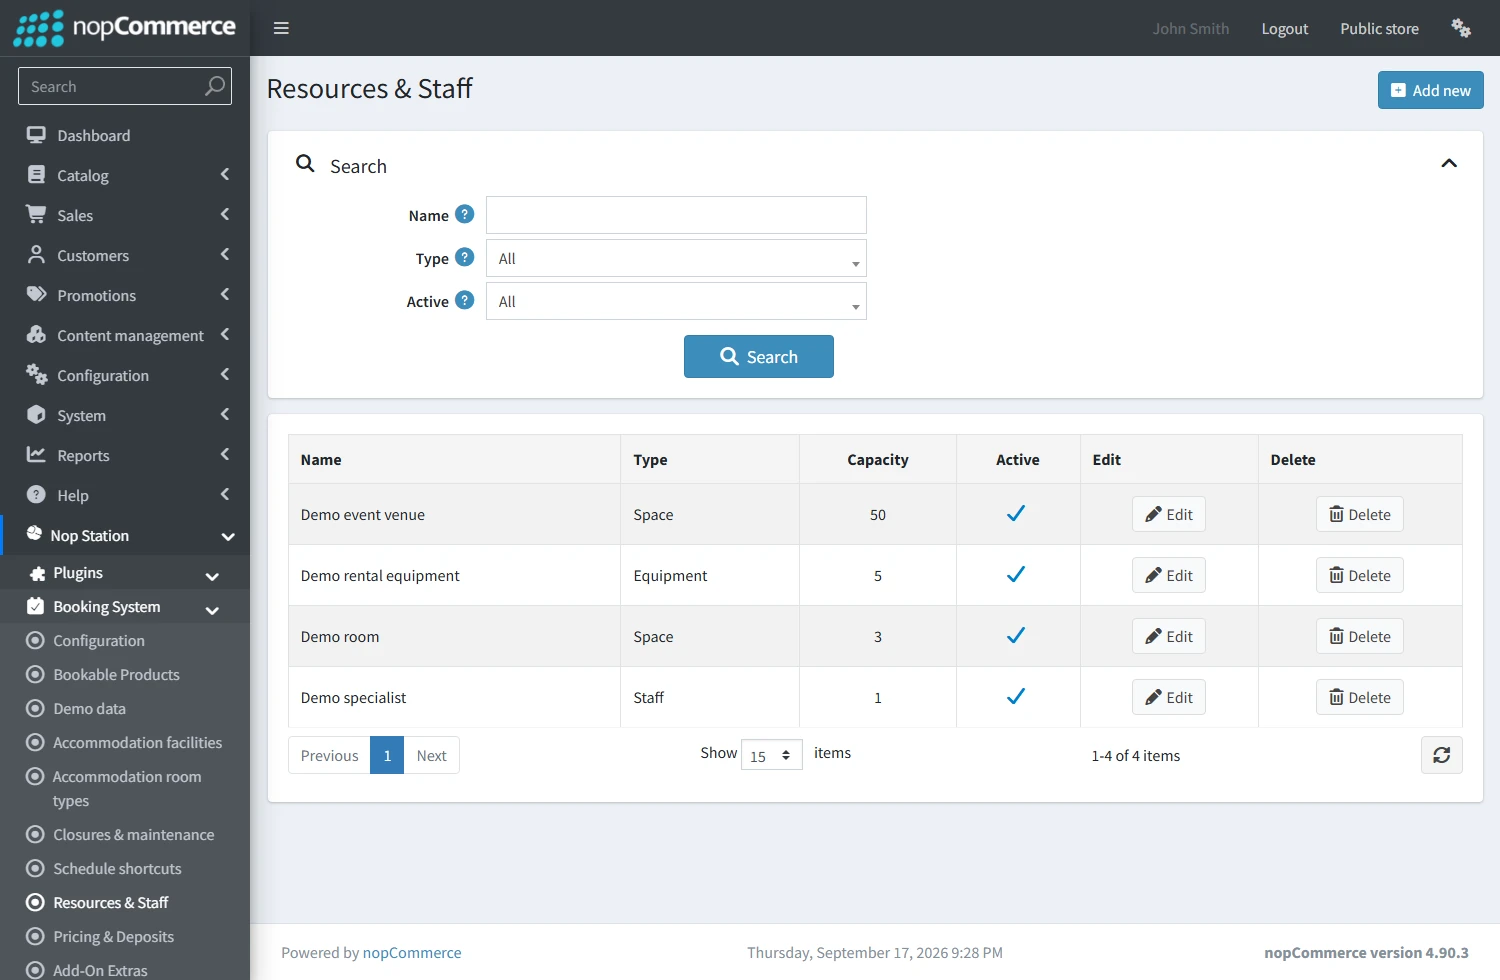Edit the Demo event venue resource
The height and width of the screenshot is (980, 1500).
[1168, 514]
